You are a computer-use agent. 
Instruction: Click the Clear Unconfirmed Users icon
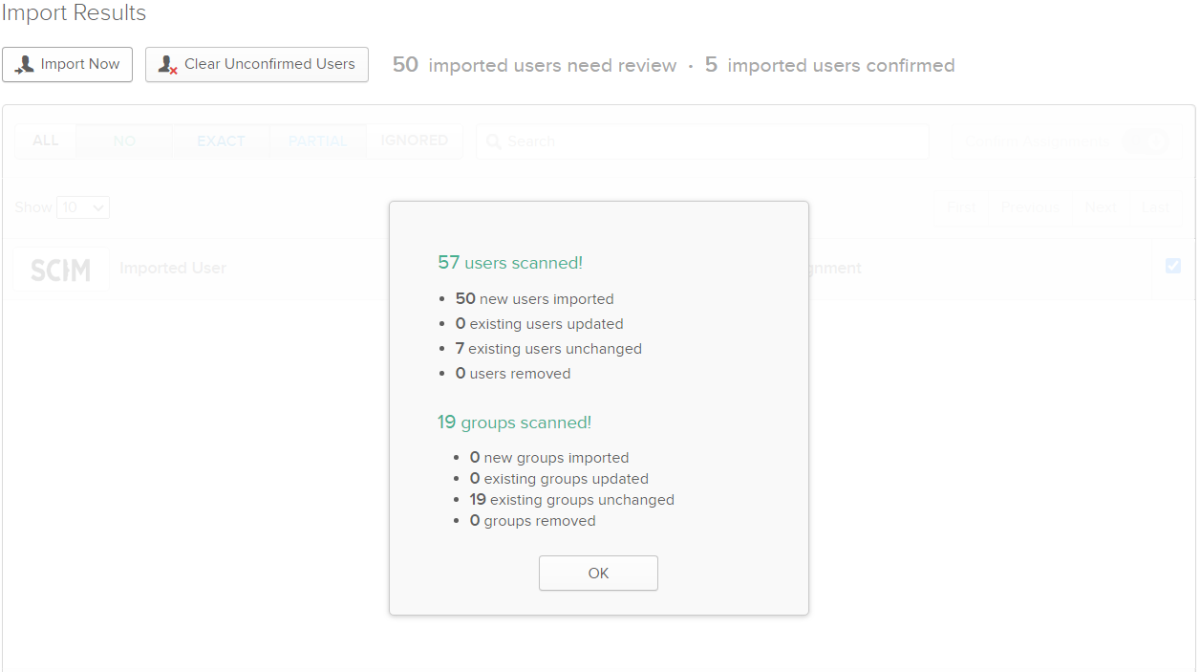coord(168,65)
